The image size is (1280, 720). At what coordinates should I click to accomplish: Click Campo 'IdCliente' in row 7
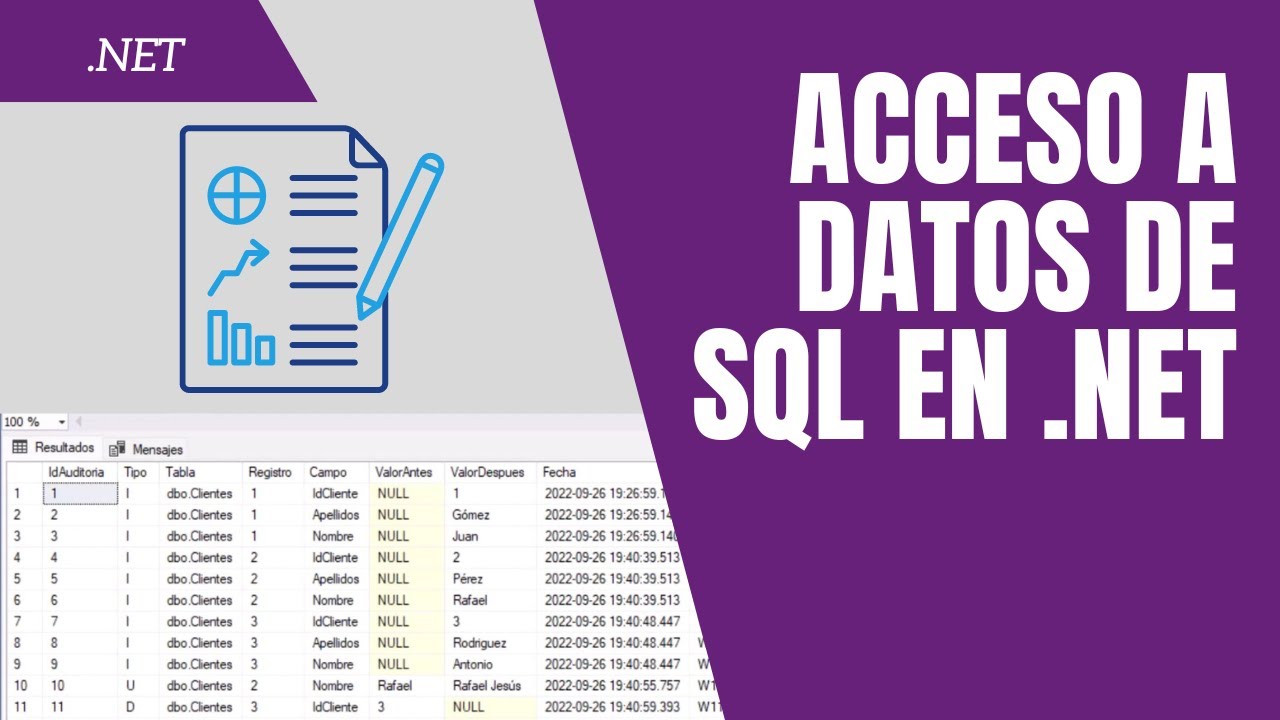click(336, 622)
